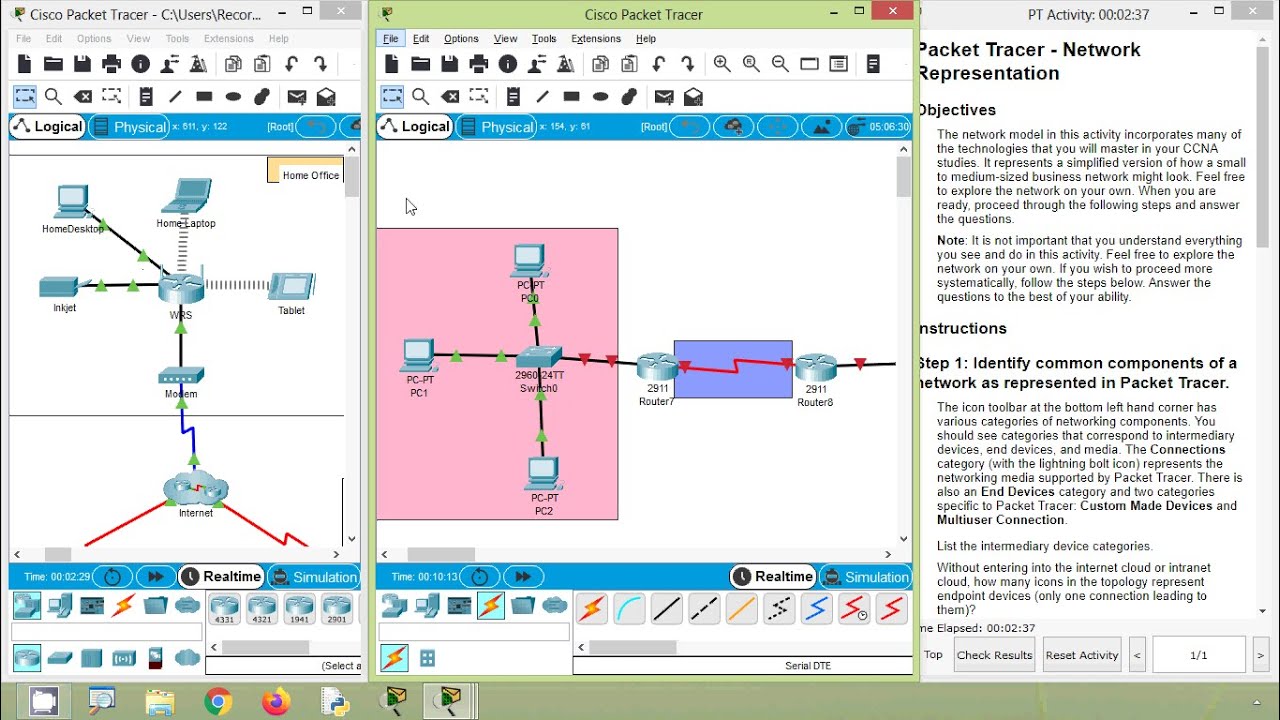1280x720 pixels.
Task: Choose blue Coaxial cable type
Action: pos(816,608)
